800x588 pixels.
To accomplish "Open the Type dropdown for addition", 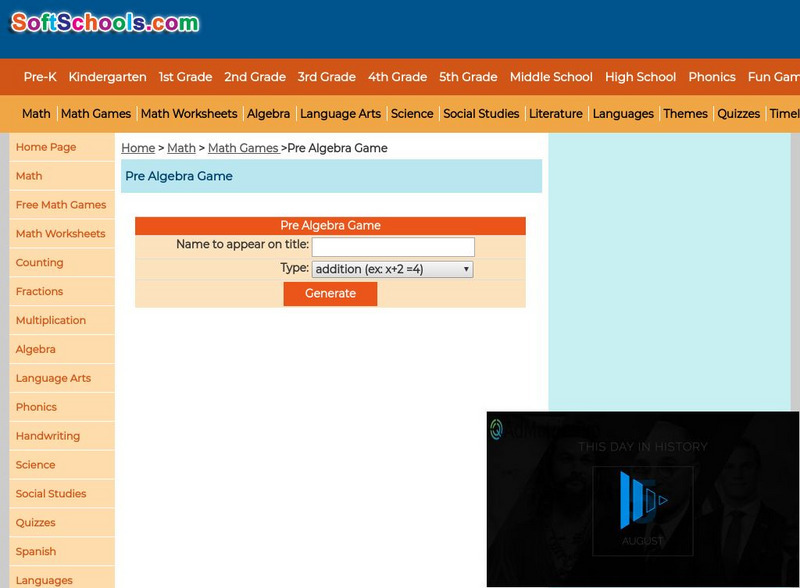I will coord(392,269).
